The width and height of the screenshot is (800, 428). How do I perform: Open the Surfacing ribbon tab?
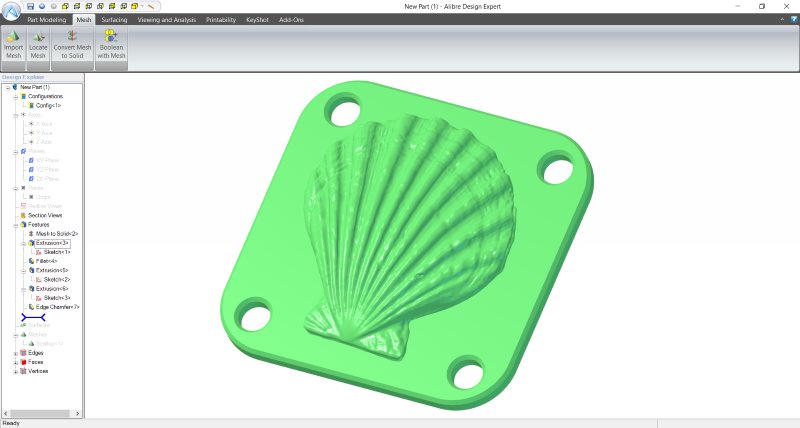click(x=114, y=19)
